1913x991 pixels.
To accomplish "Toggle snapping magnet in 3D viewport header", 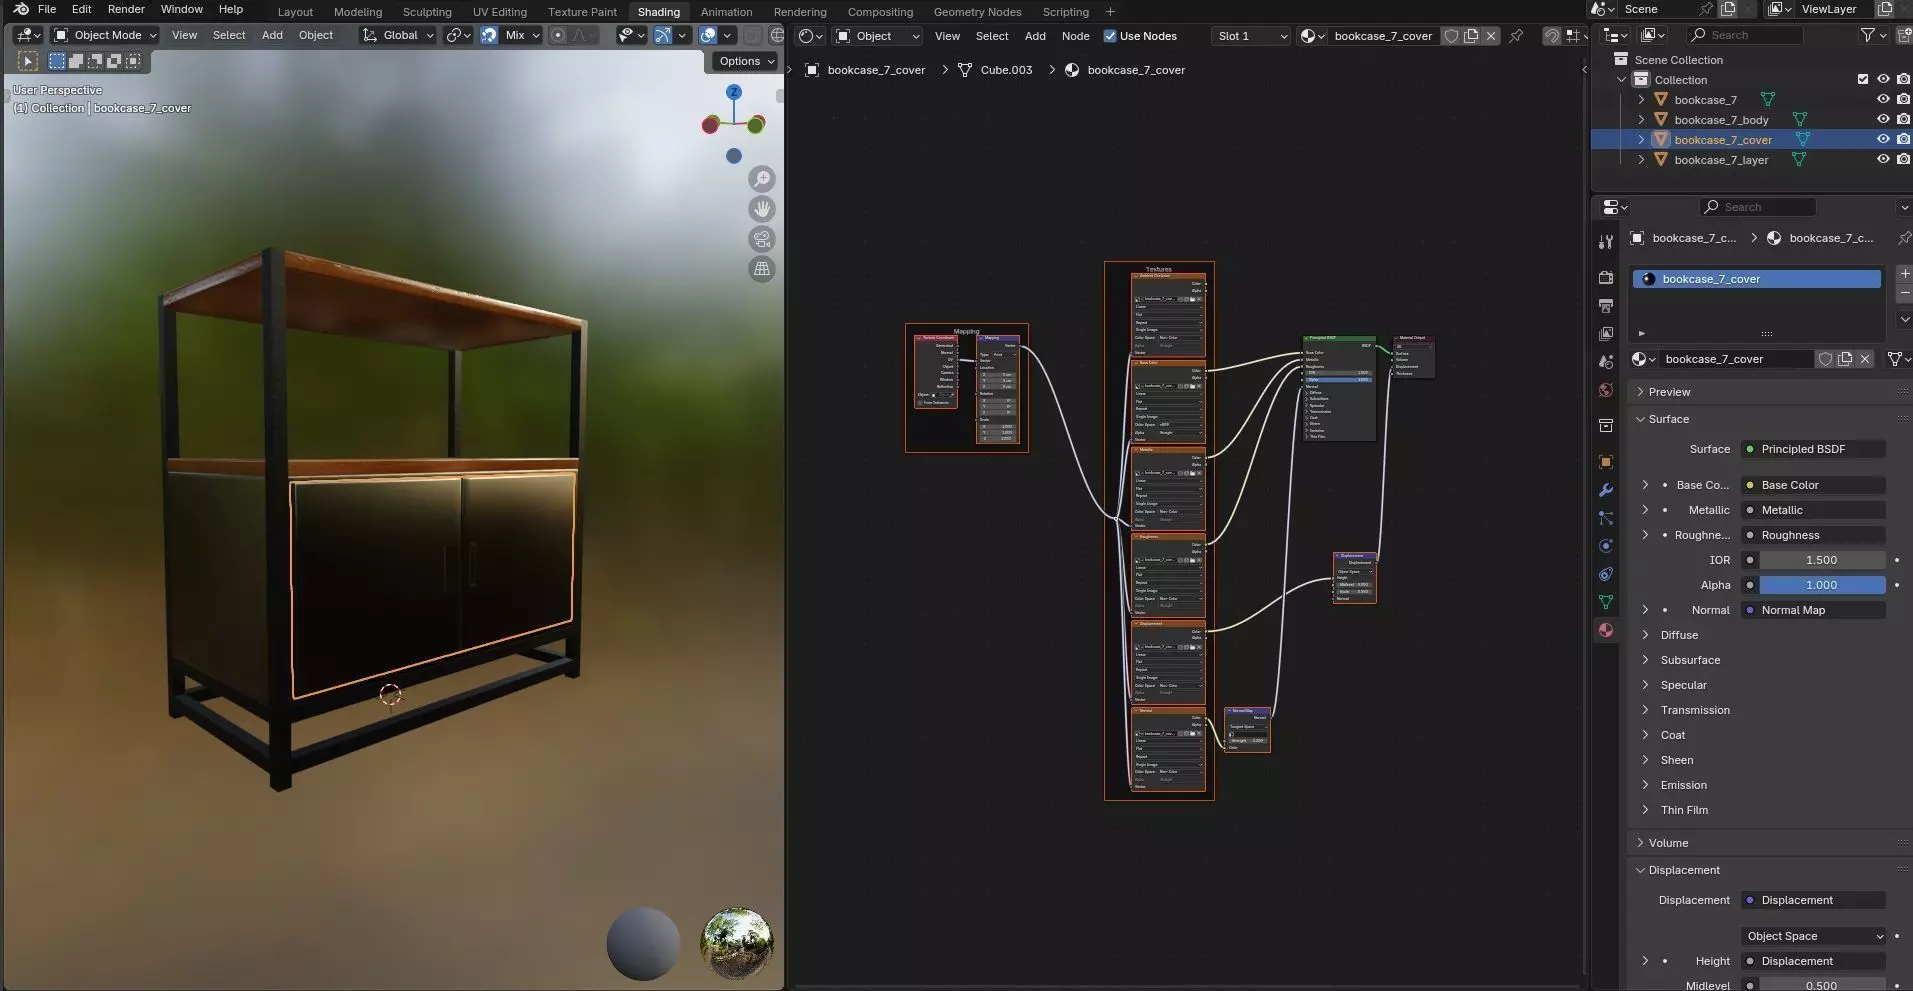I will (489, 35).
